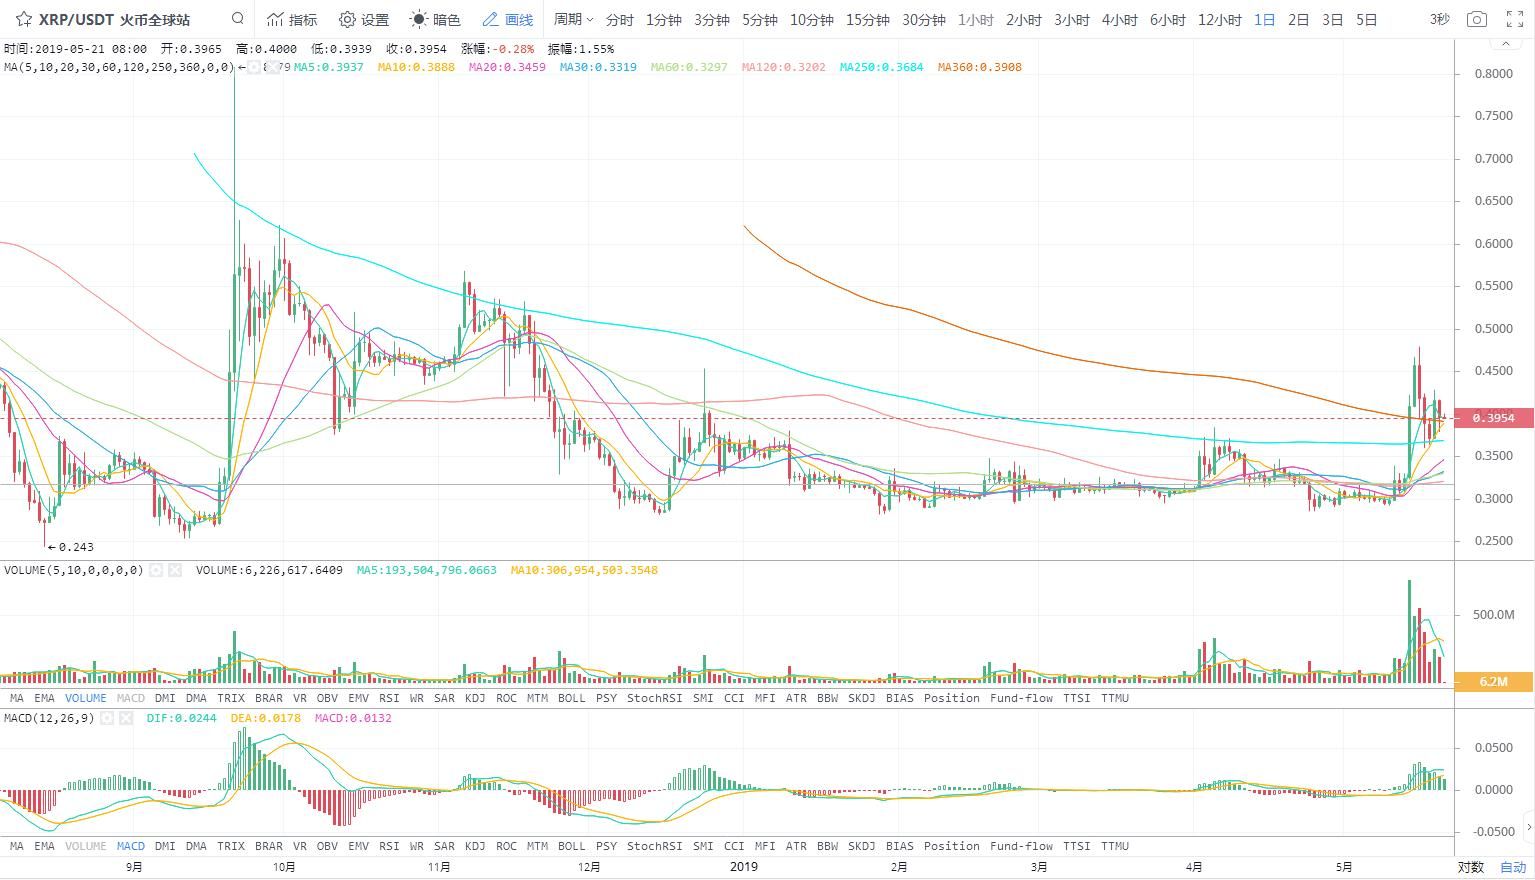
Task: Collapse the panel with the up chevron
Action: (x=1506, y=44)
